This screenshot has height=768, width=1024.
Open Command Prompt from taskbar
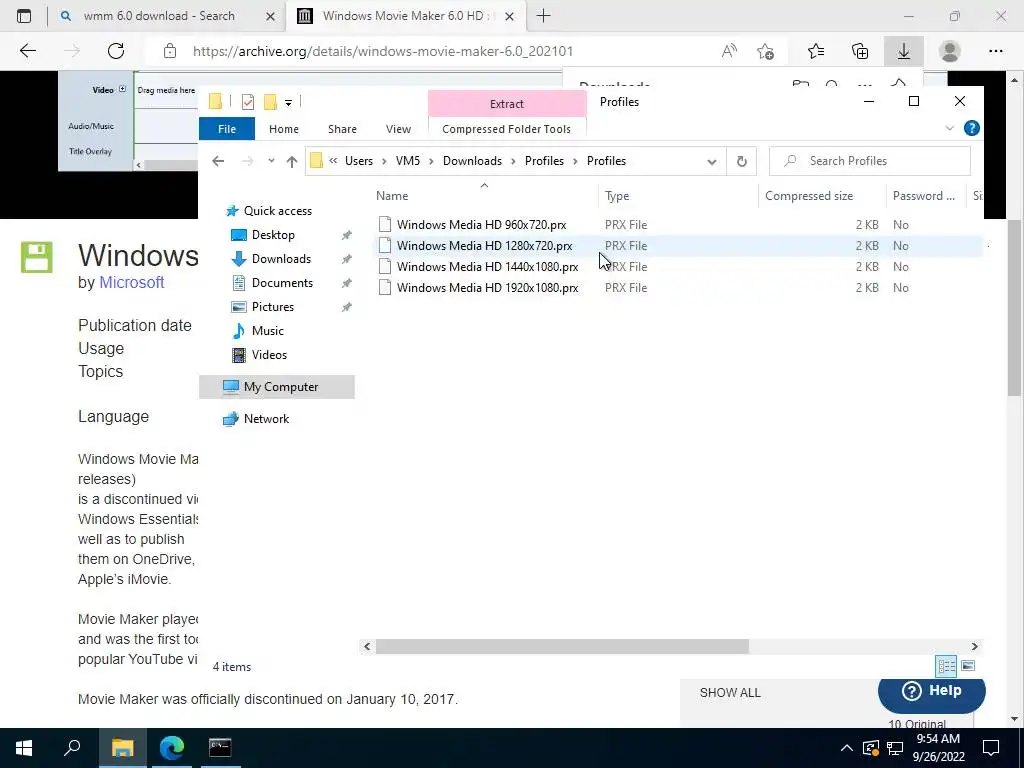(220, 748)
